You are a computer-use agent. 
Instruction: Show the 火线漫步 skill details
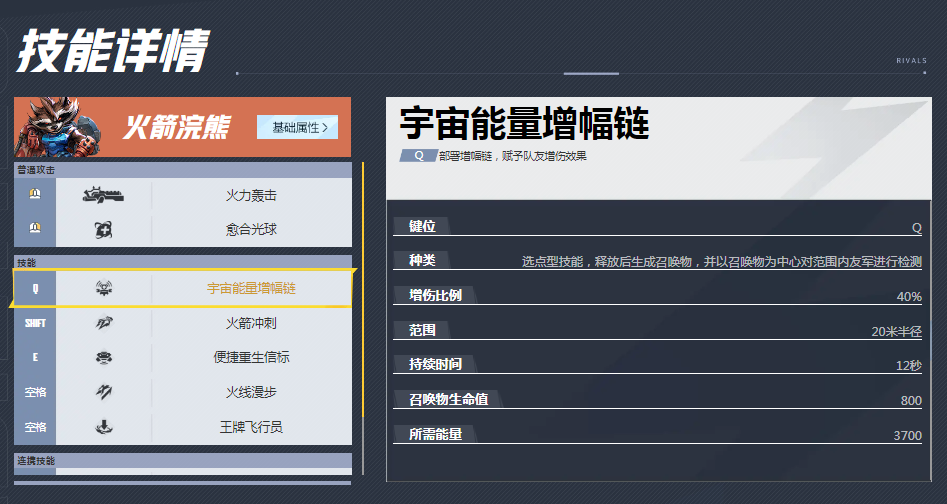(x=250, y=392)
